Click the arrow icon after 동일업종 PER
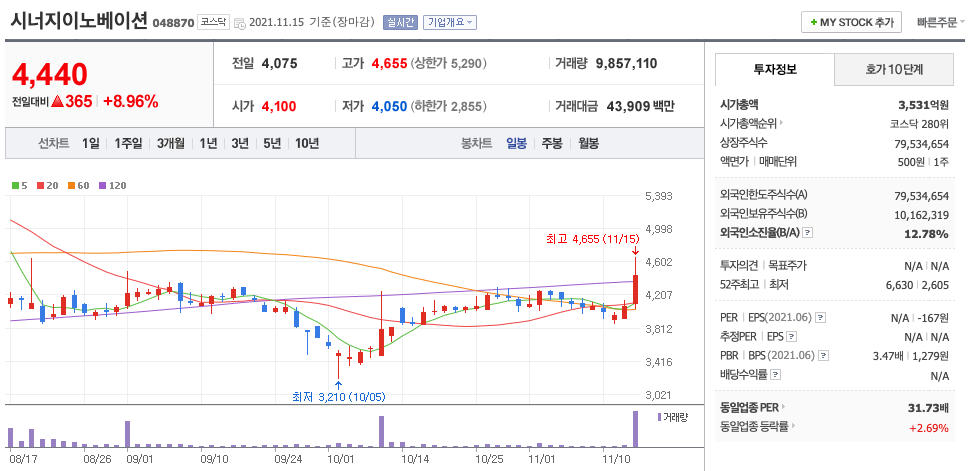The image size is (972, 471). click(784, 407)
